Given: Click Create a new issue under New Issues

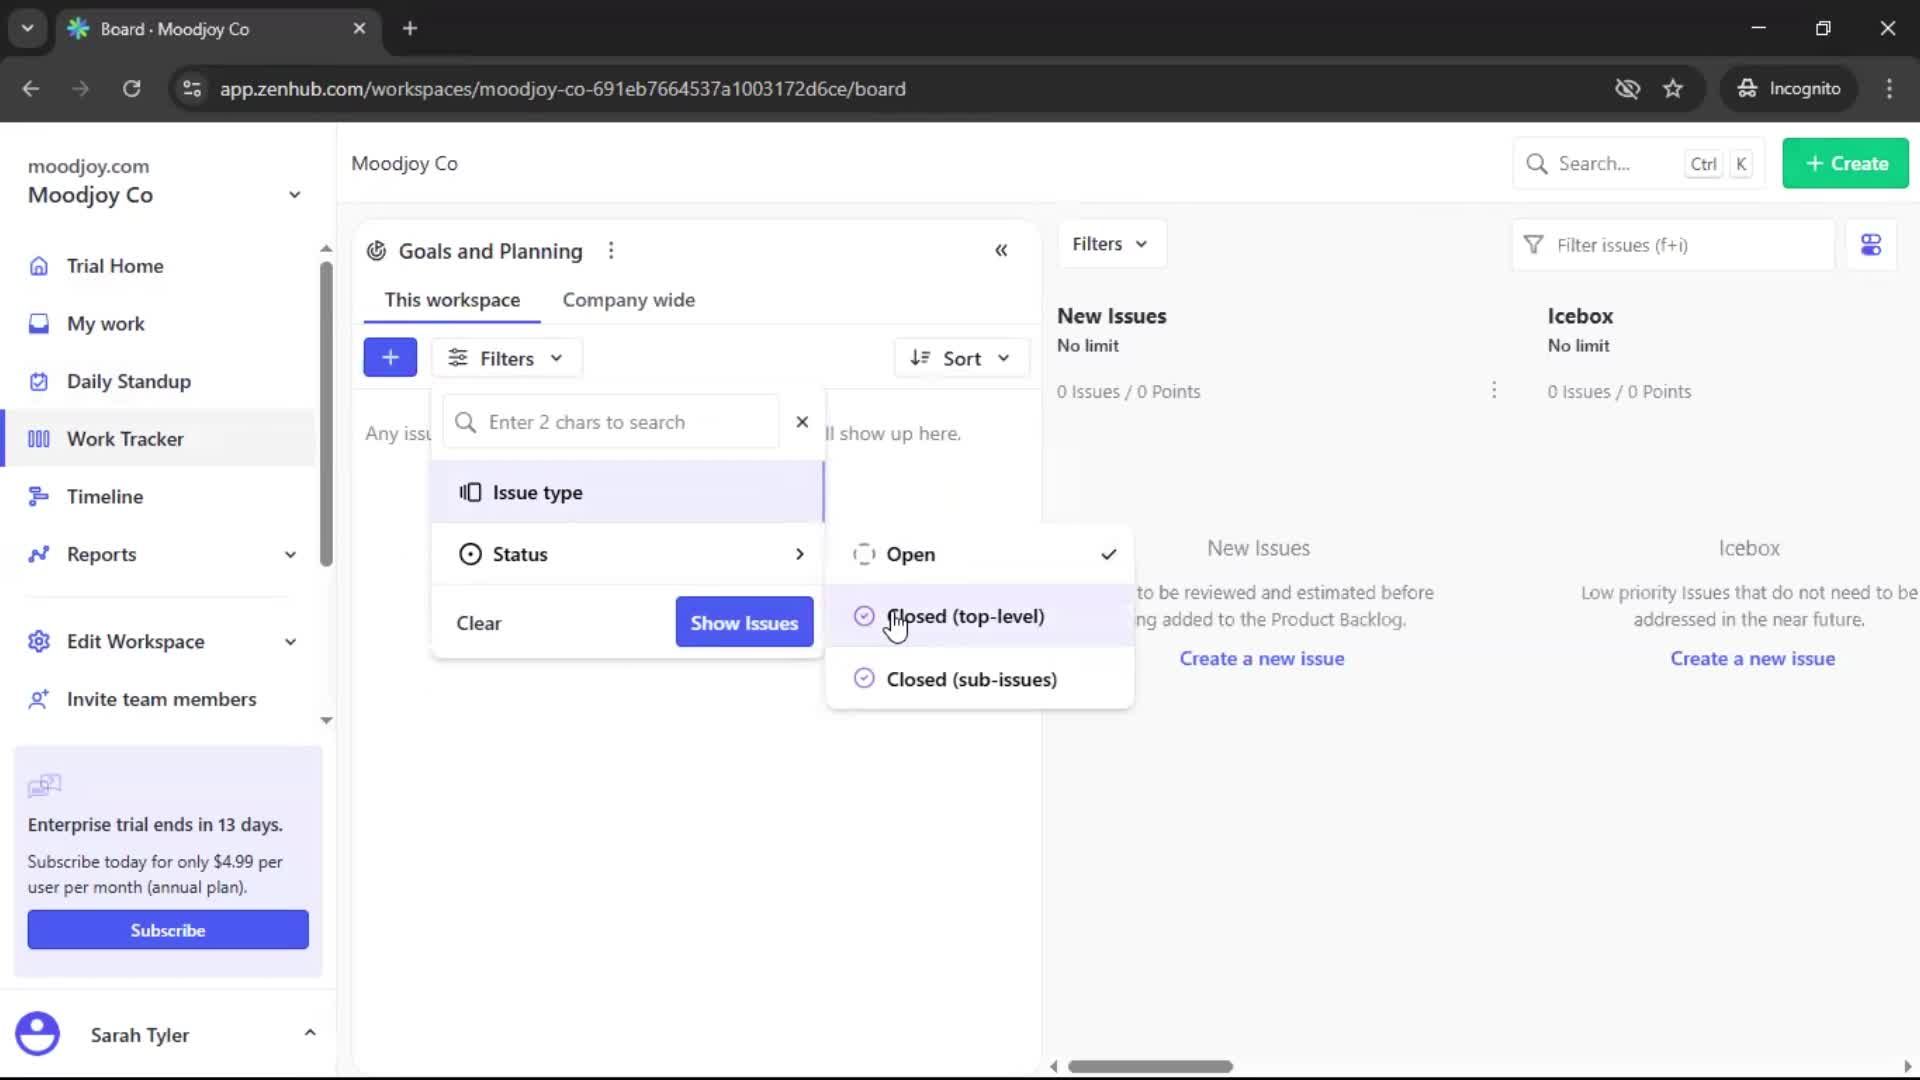Looking at the screenshot, I should click(x=1261, y=658).
